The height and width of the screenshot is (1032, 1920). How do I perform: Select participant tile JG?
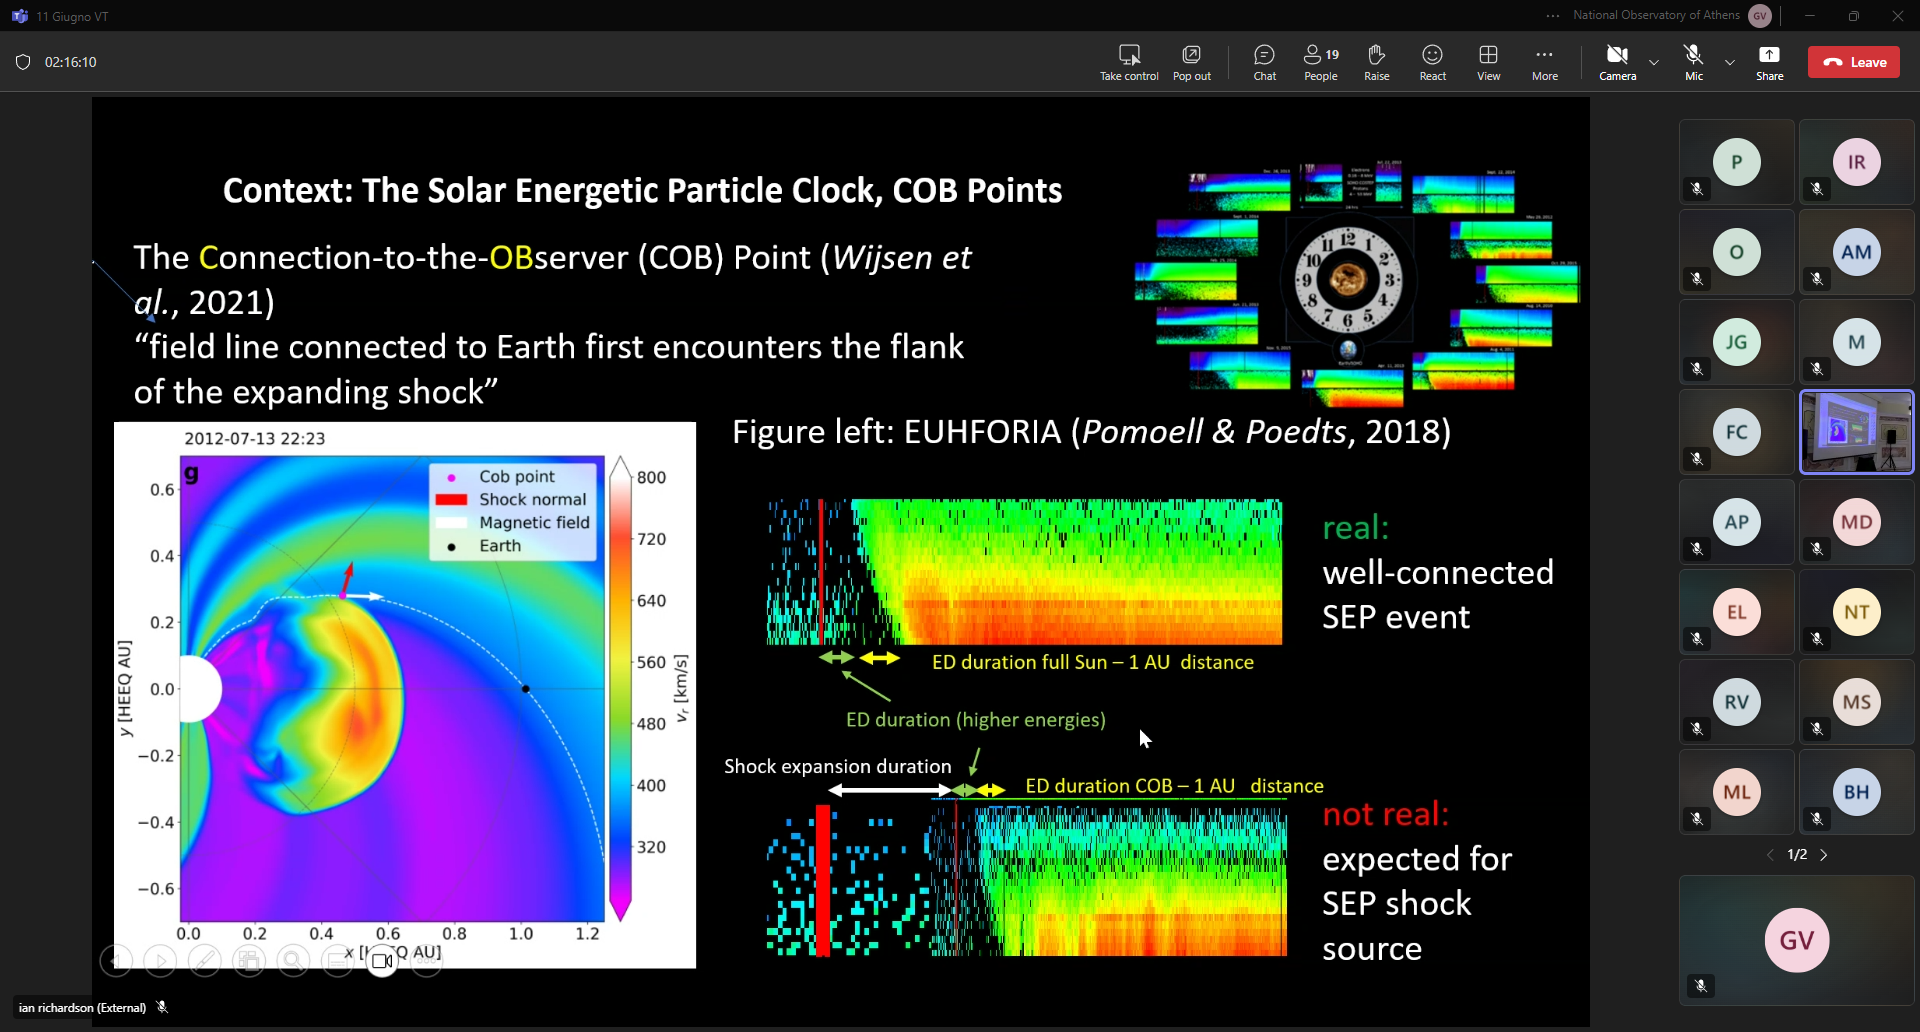point(1737,342)
